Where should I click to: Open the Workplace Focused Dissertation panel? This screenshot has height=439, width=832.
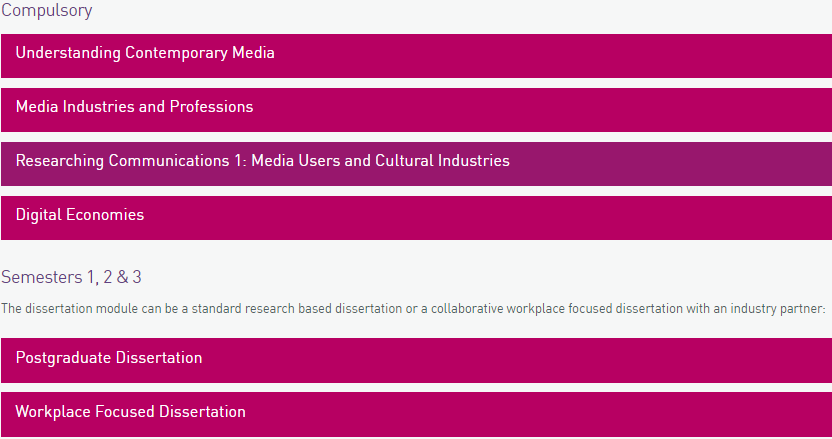tap(416, 413)
